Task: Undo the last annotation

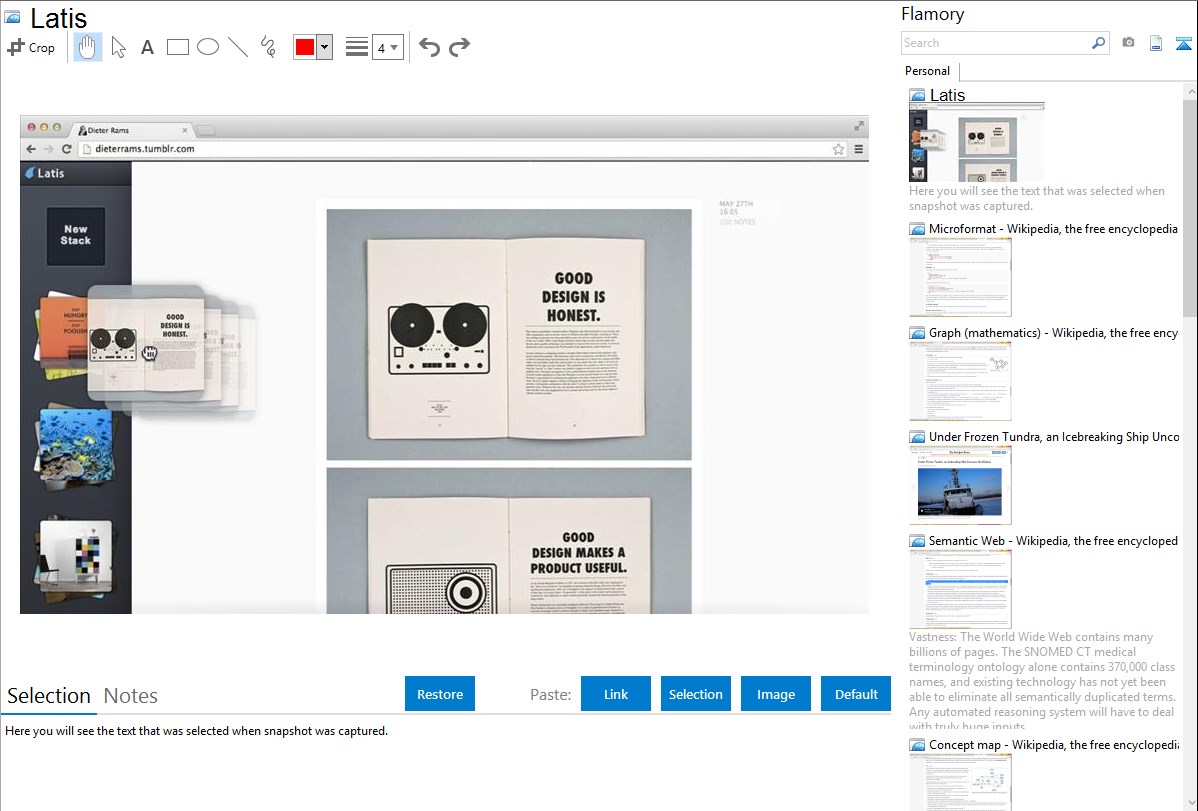Action: [429, 47]
